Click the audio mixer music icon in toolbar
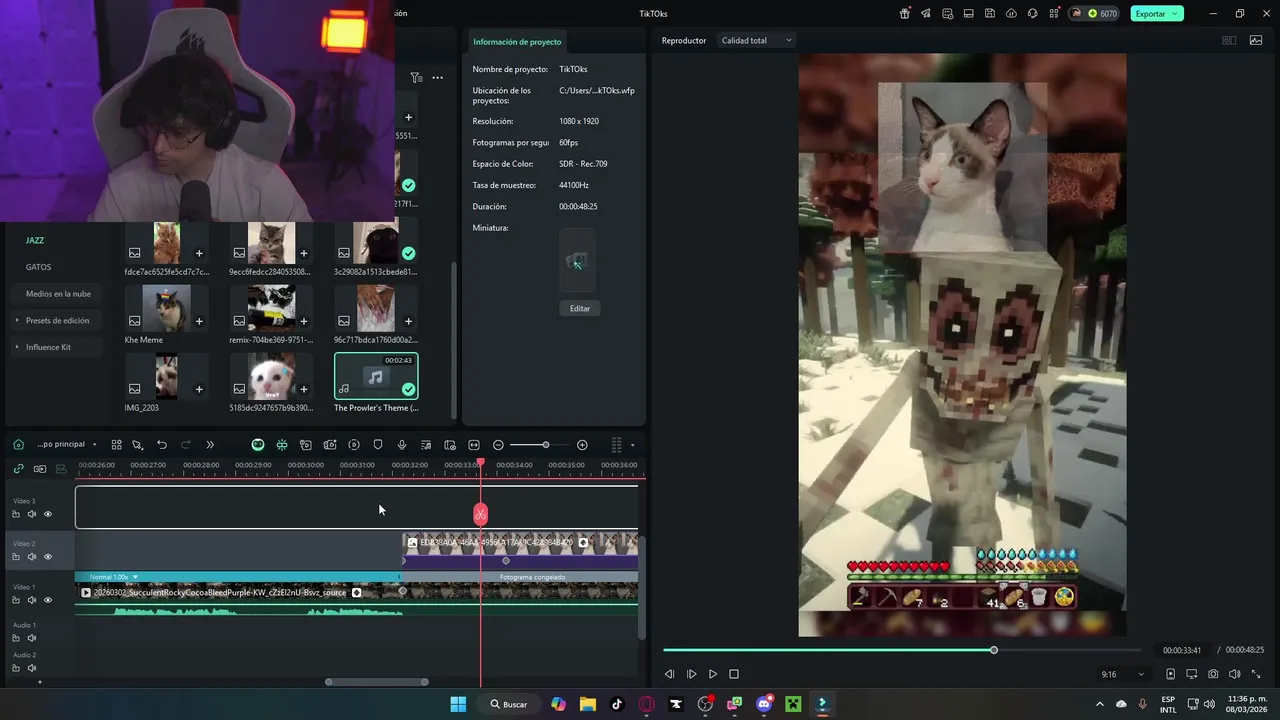 tap(426, 445)
